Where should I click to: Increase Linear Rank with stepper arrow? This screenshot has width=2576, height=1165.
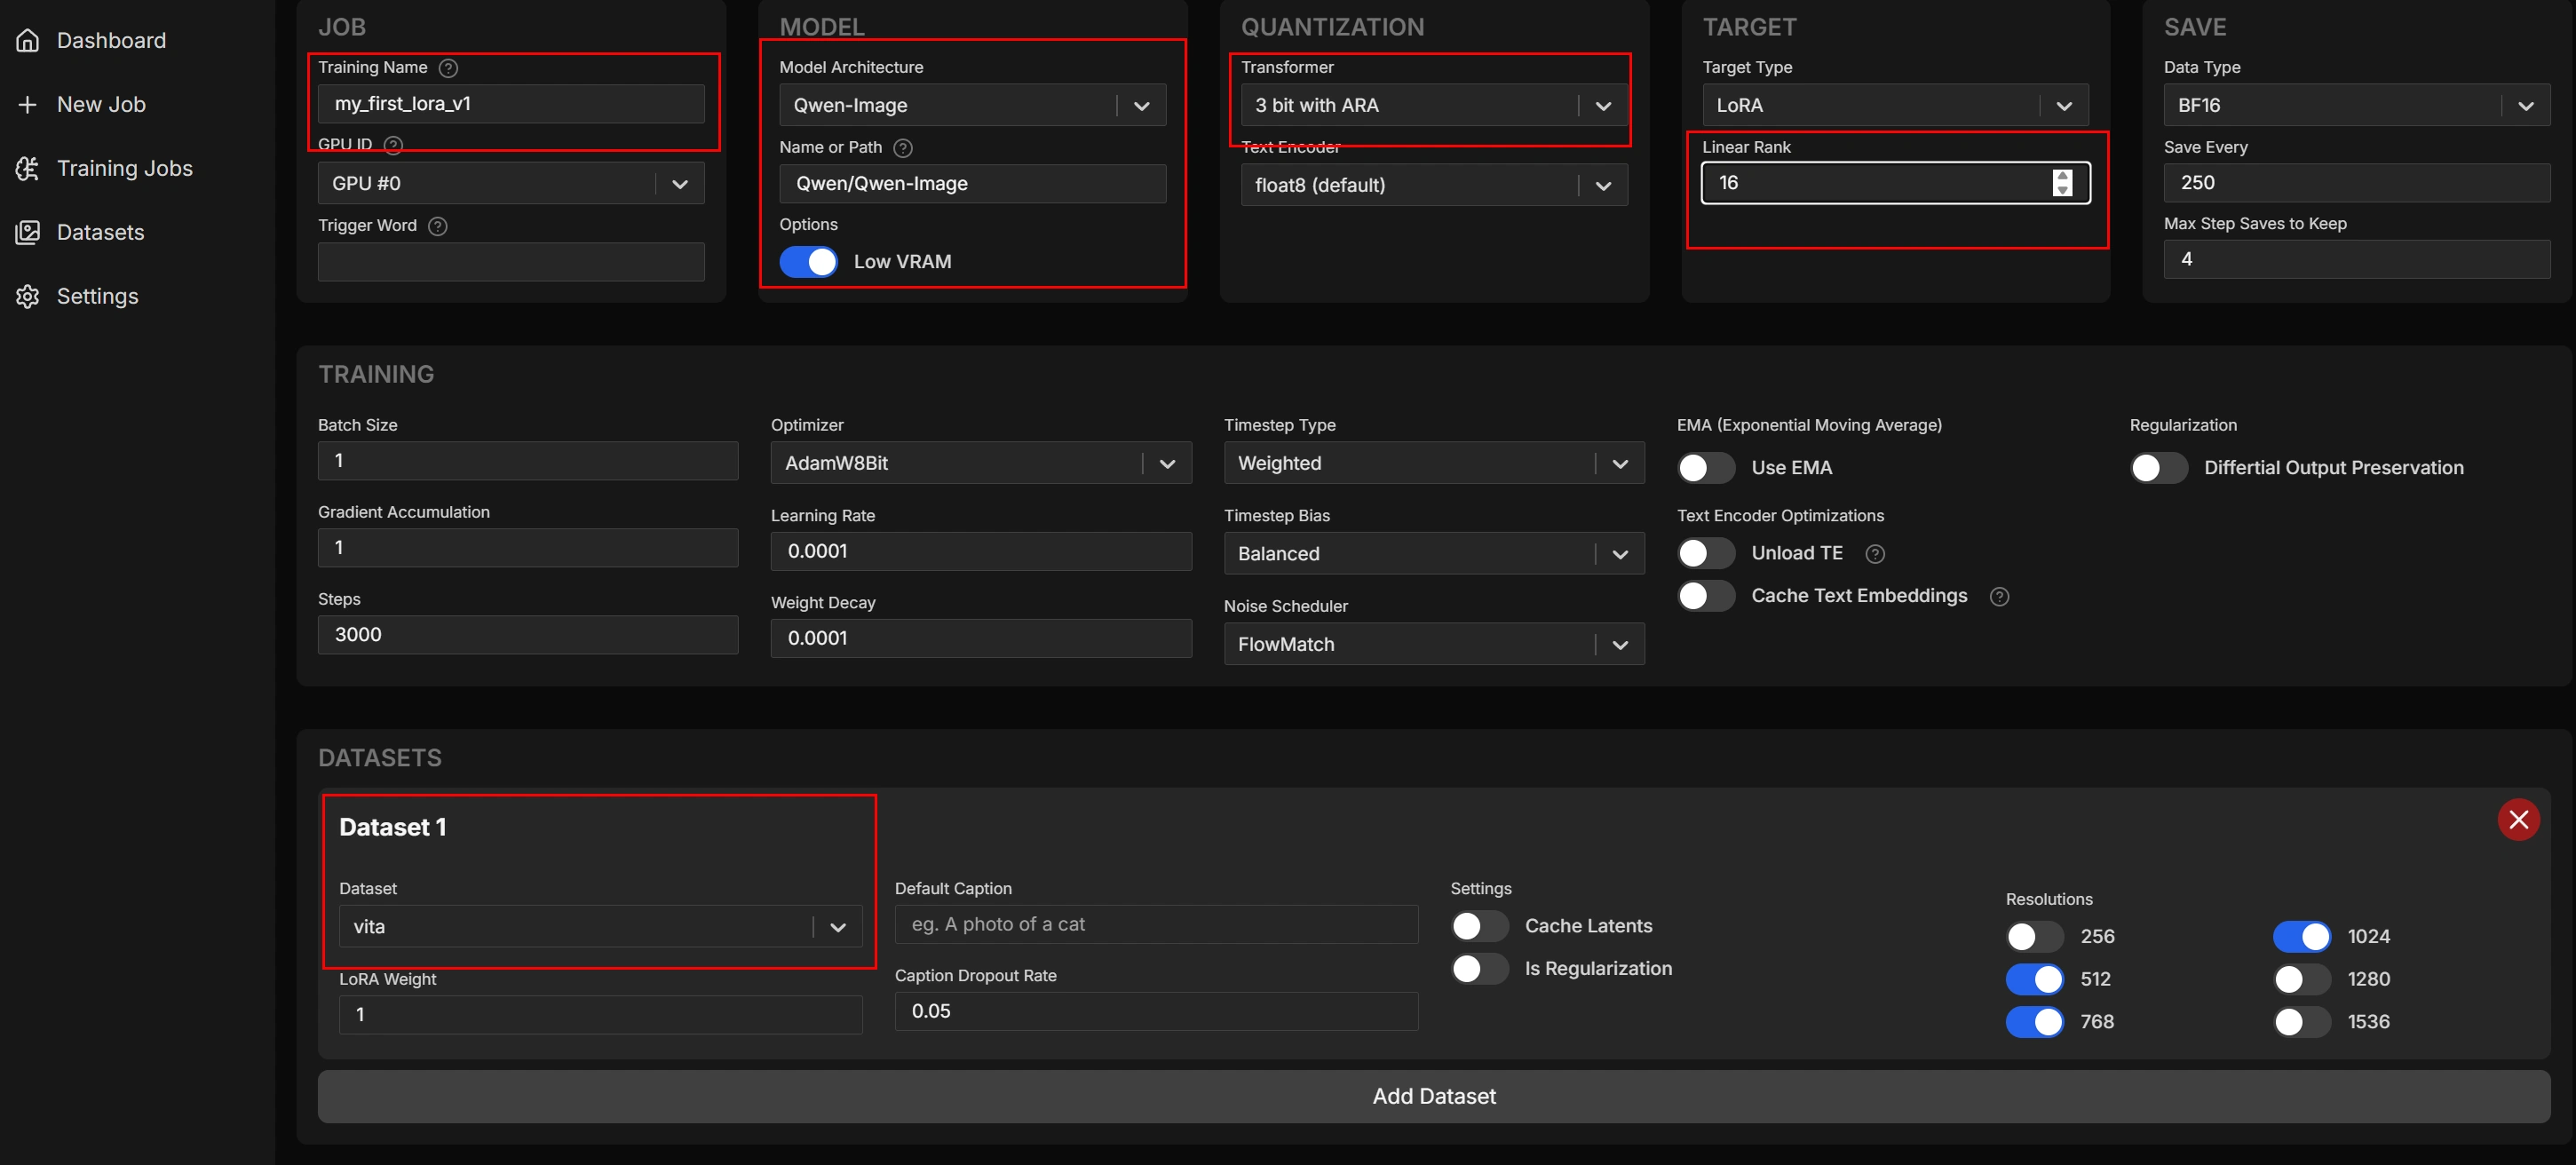coord(2062,176)
